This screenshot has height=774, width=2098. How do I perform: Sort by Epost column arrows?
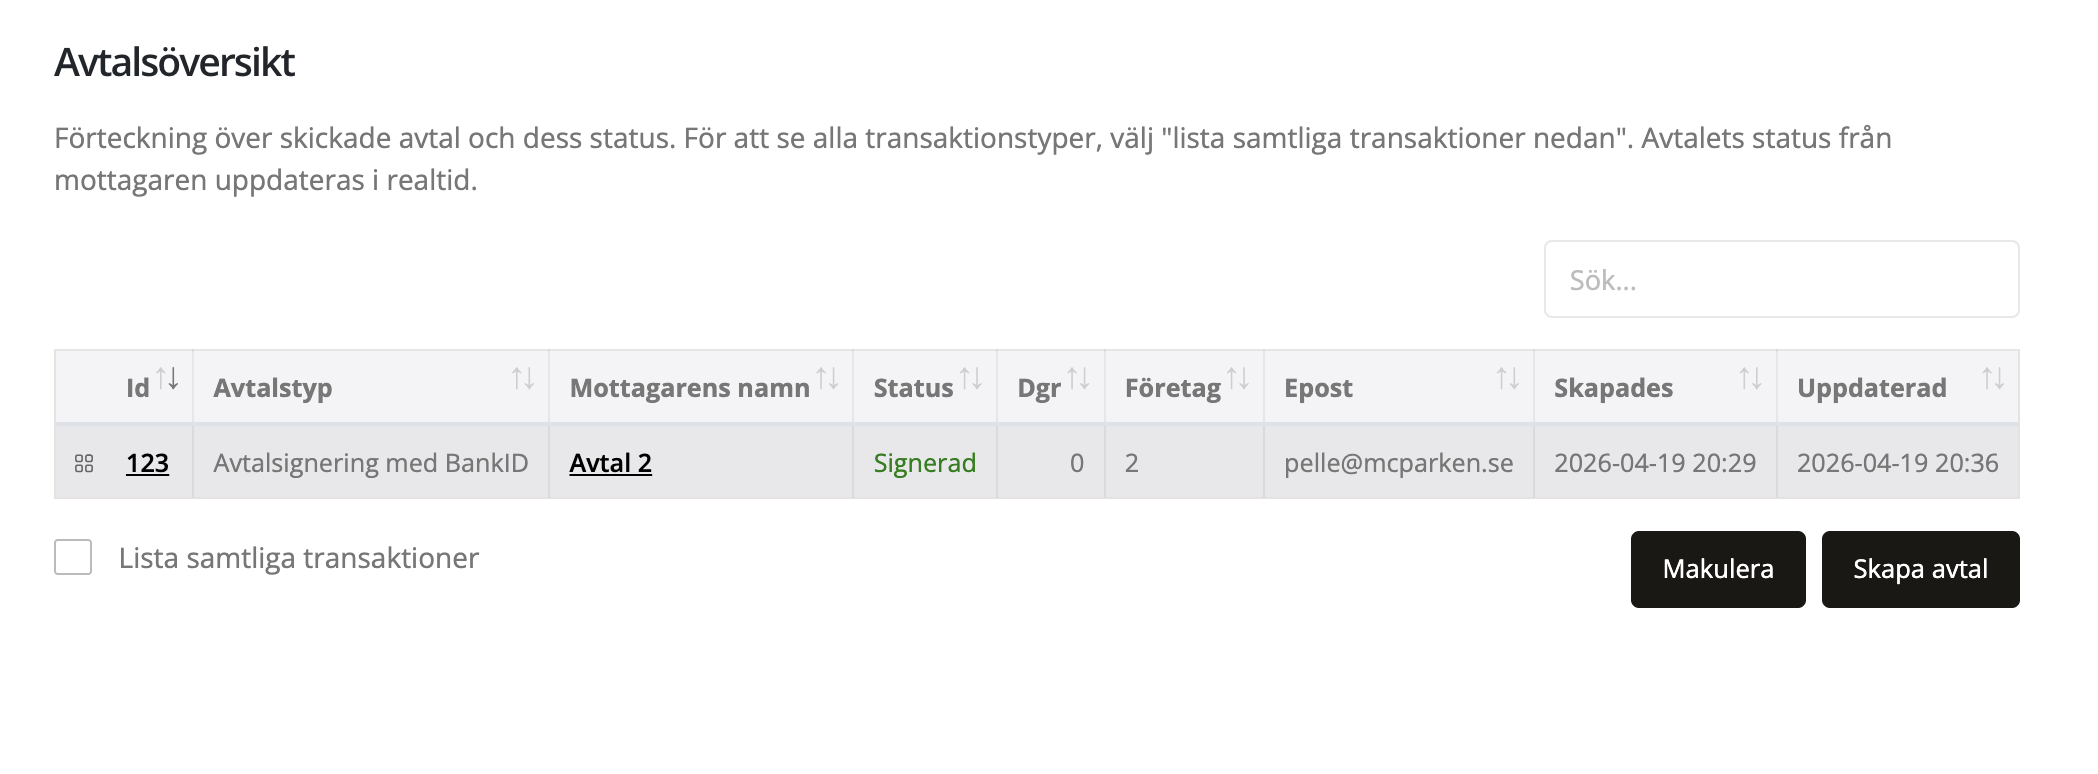coord(1507,379)
